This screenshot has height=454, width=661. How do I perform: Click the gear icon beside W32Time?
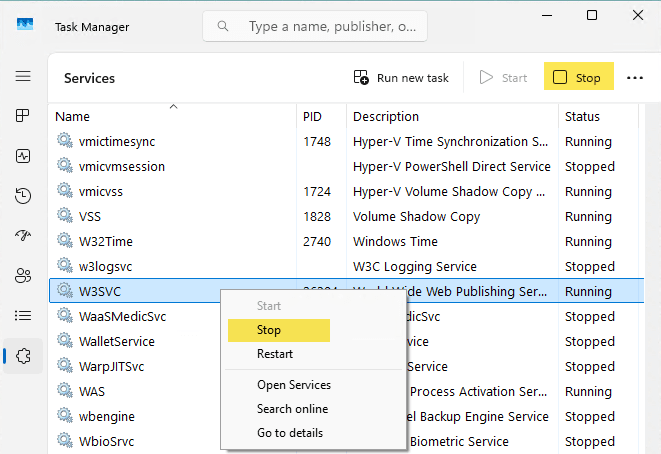click(x=65, y=240)
